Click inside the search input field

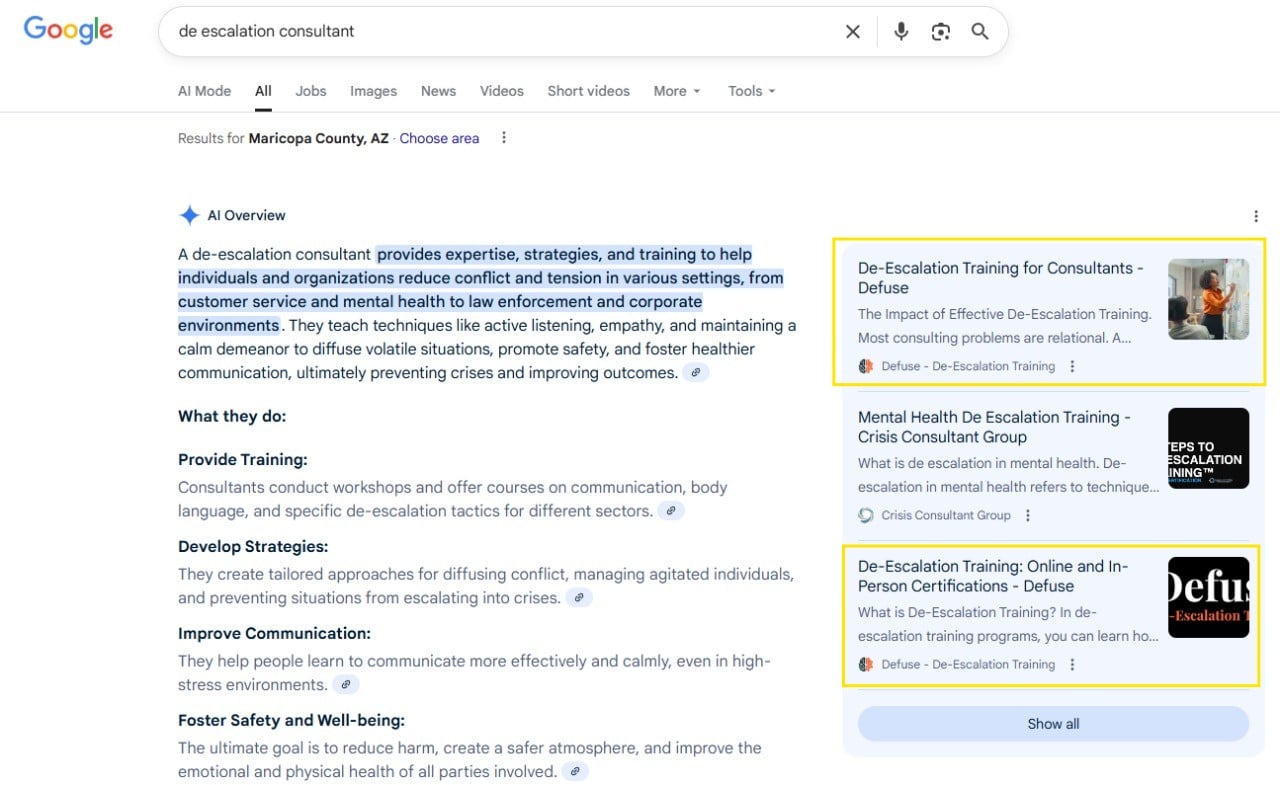500,32
